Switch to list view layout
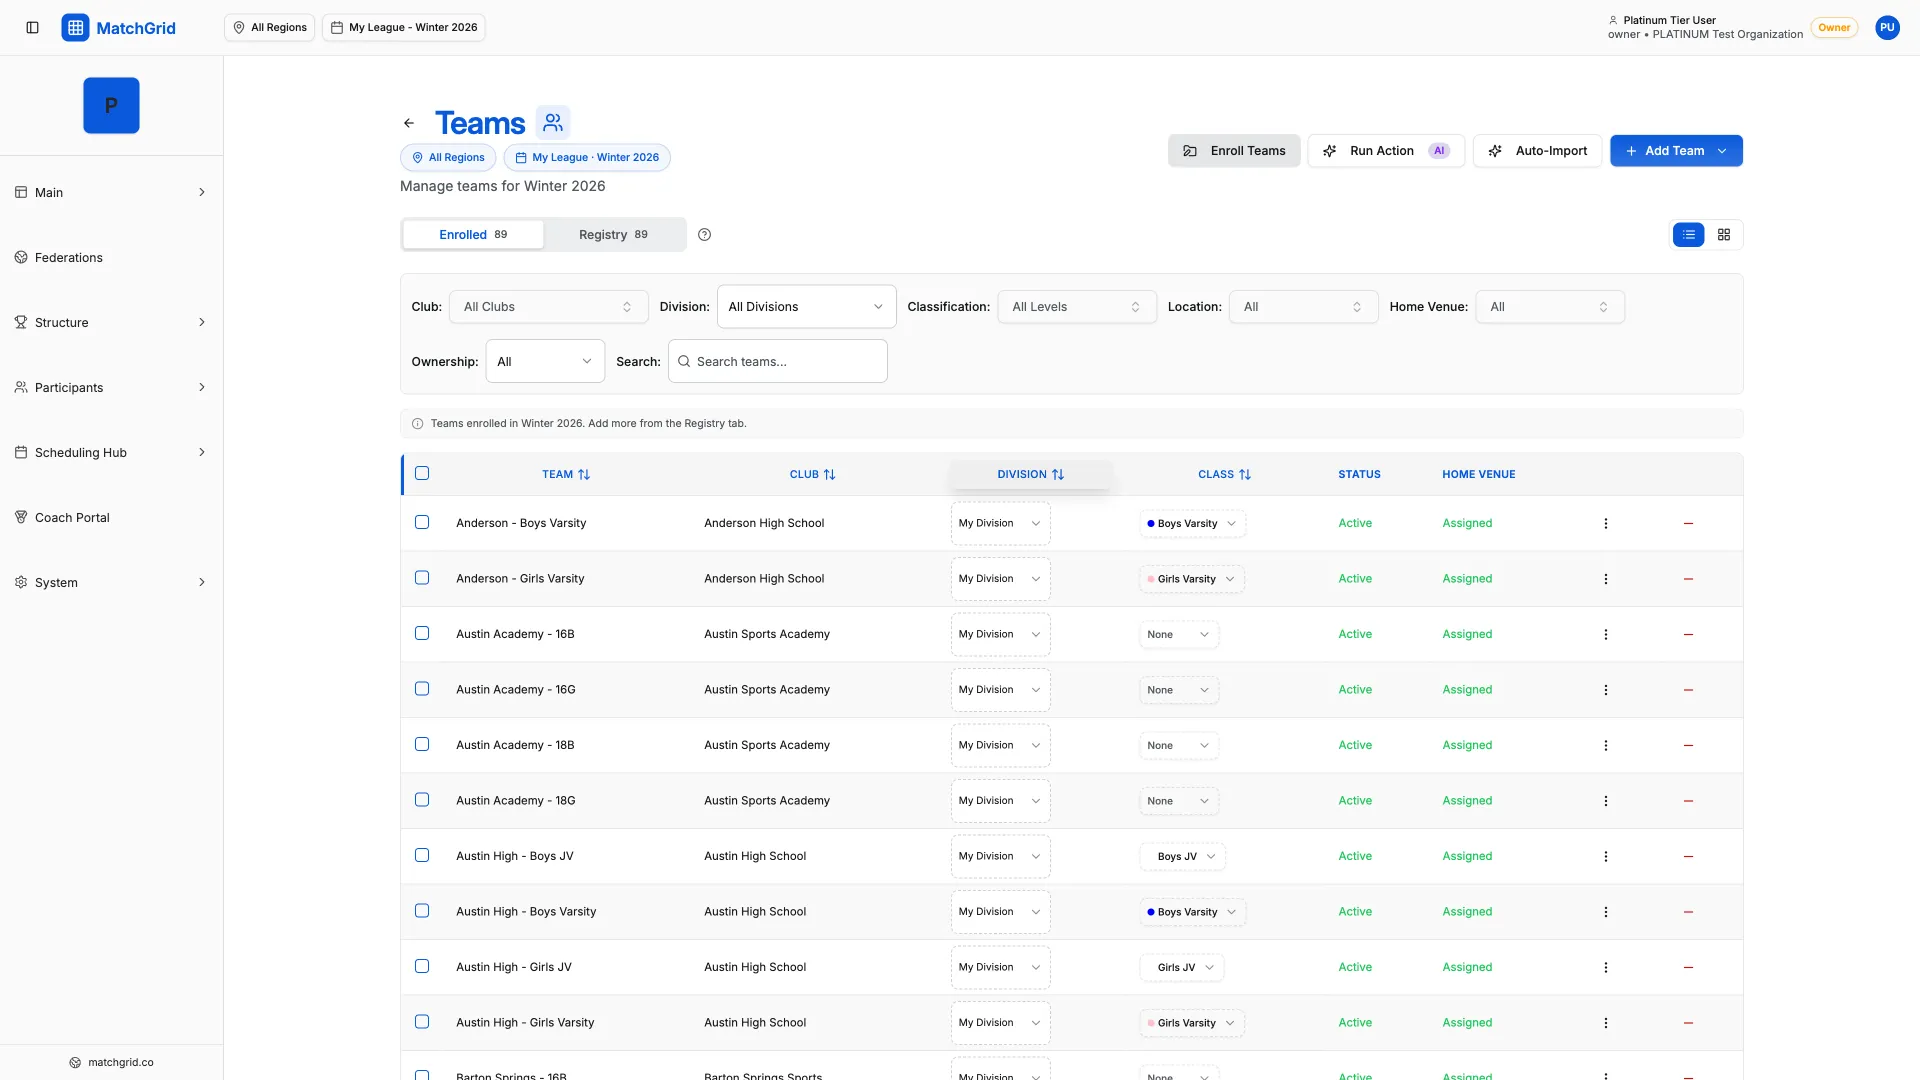This screenshot has width=1920, height=1080. coord(1688,234)
